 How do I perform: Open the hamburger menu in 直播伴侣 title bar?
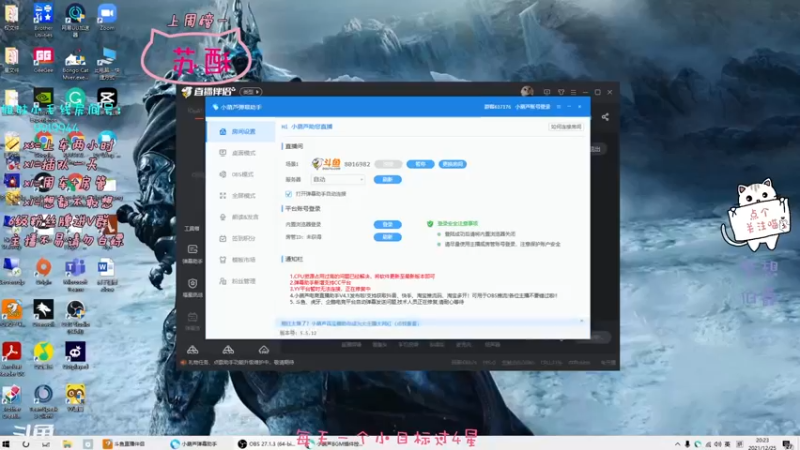coord(573,92)
